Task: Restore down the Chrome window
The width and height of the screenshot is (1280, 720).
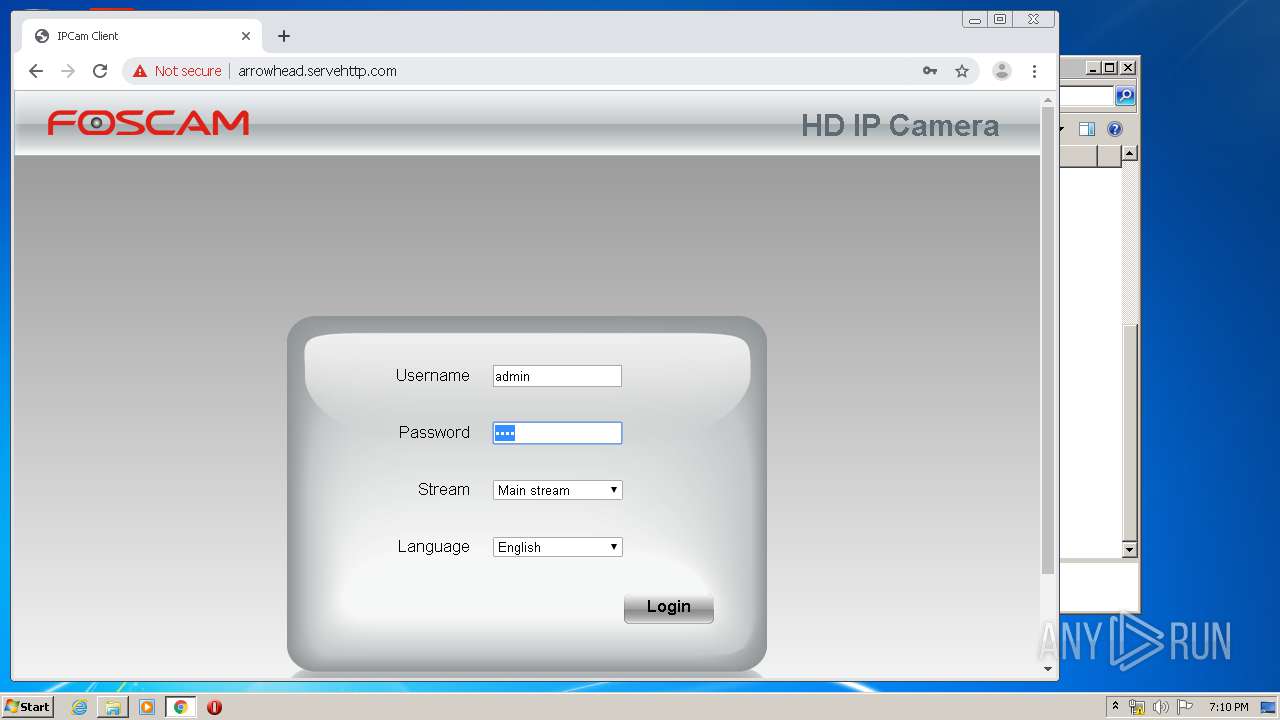Action: [x=1000, y=19]
